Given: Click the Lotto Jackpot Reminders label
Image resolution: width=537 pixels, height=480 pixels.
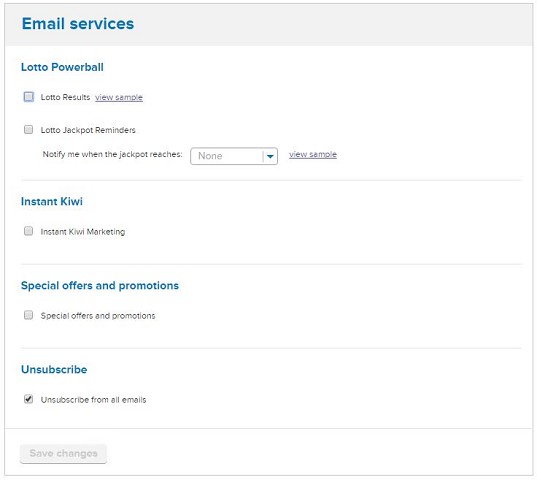Looking at the screenshot, I should pos(88,130).
